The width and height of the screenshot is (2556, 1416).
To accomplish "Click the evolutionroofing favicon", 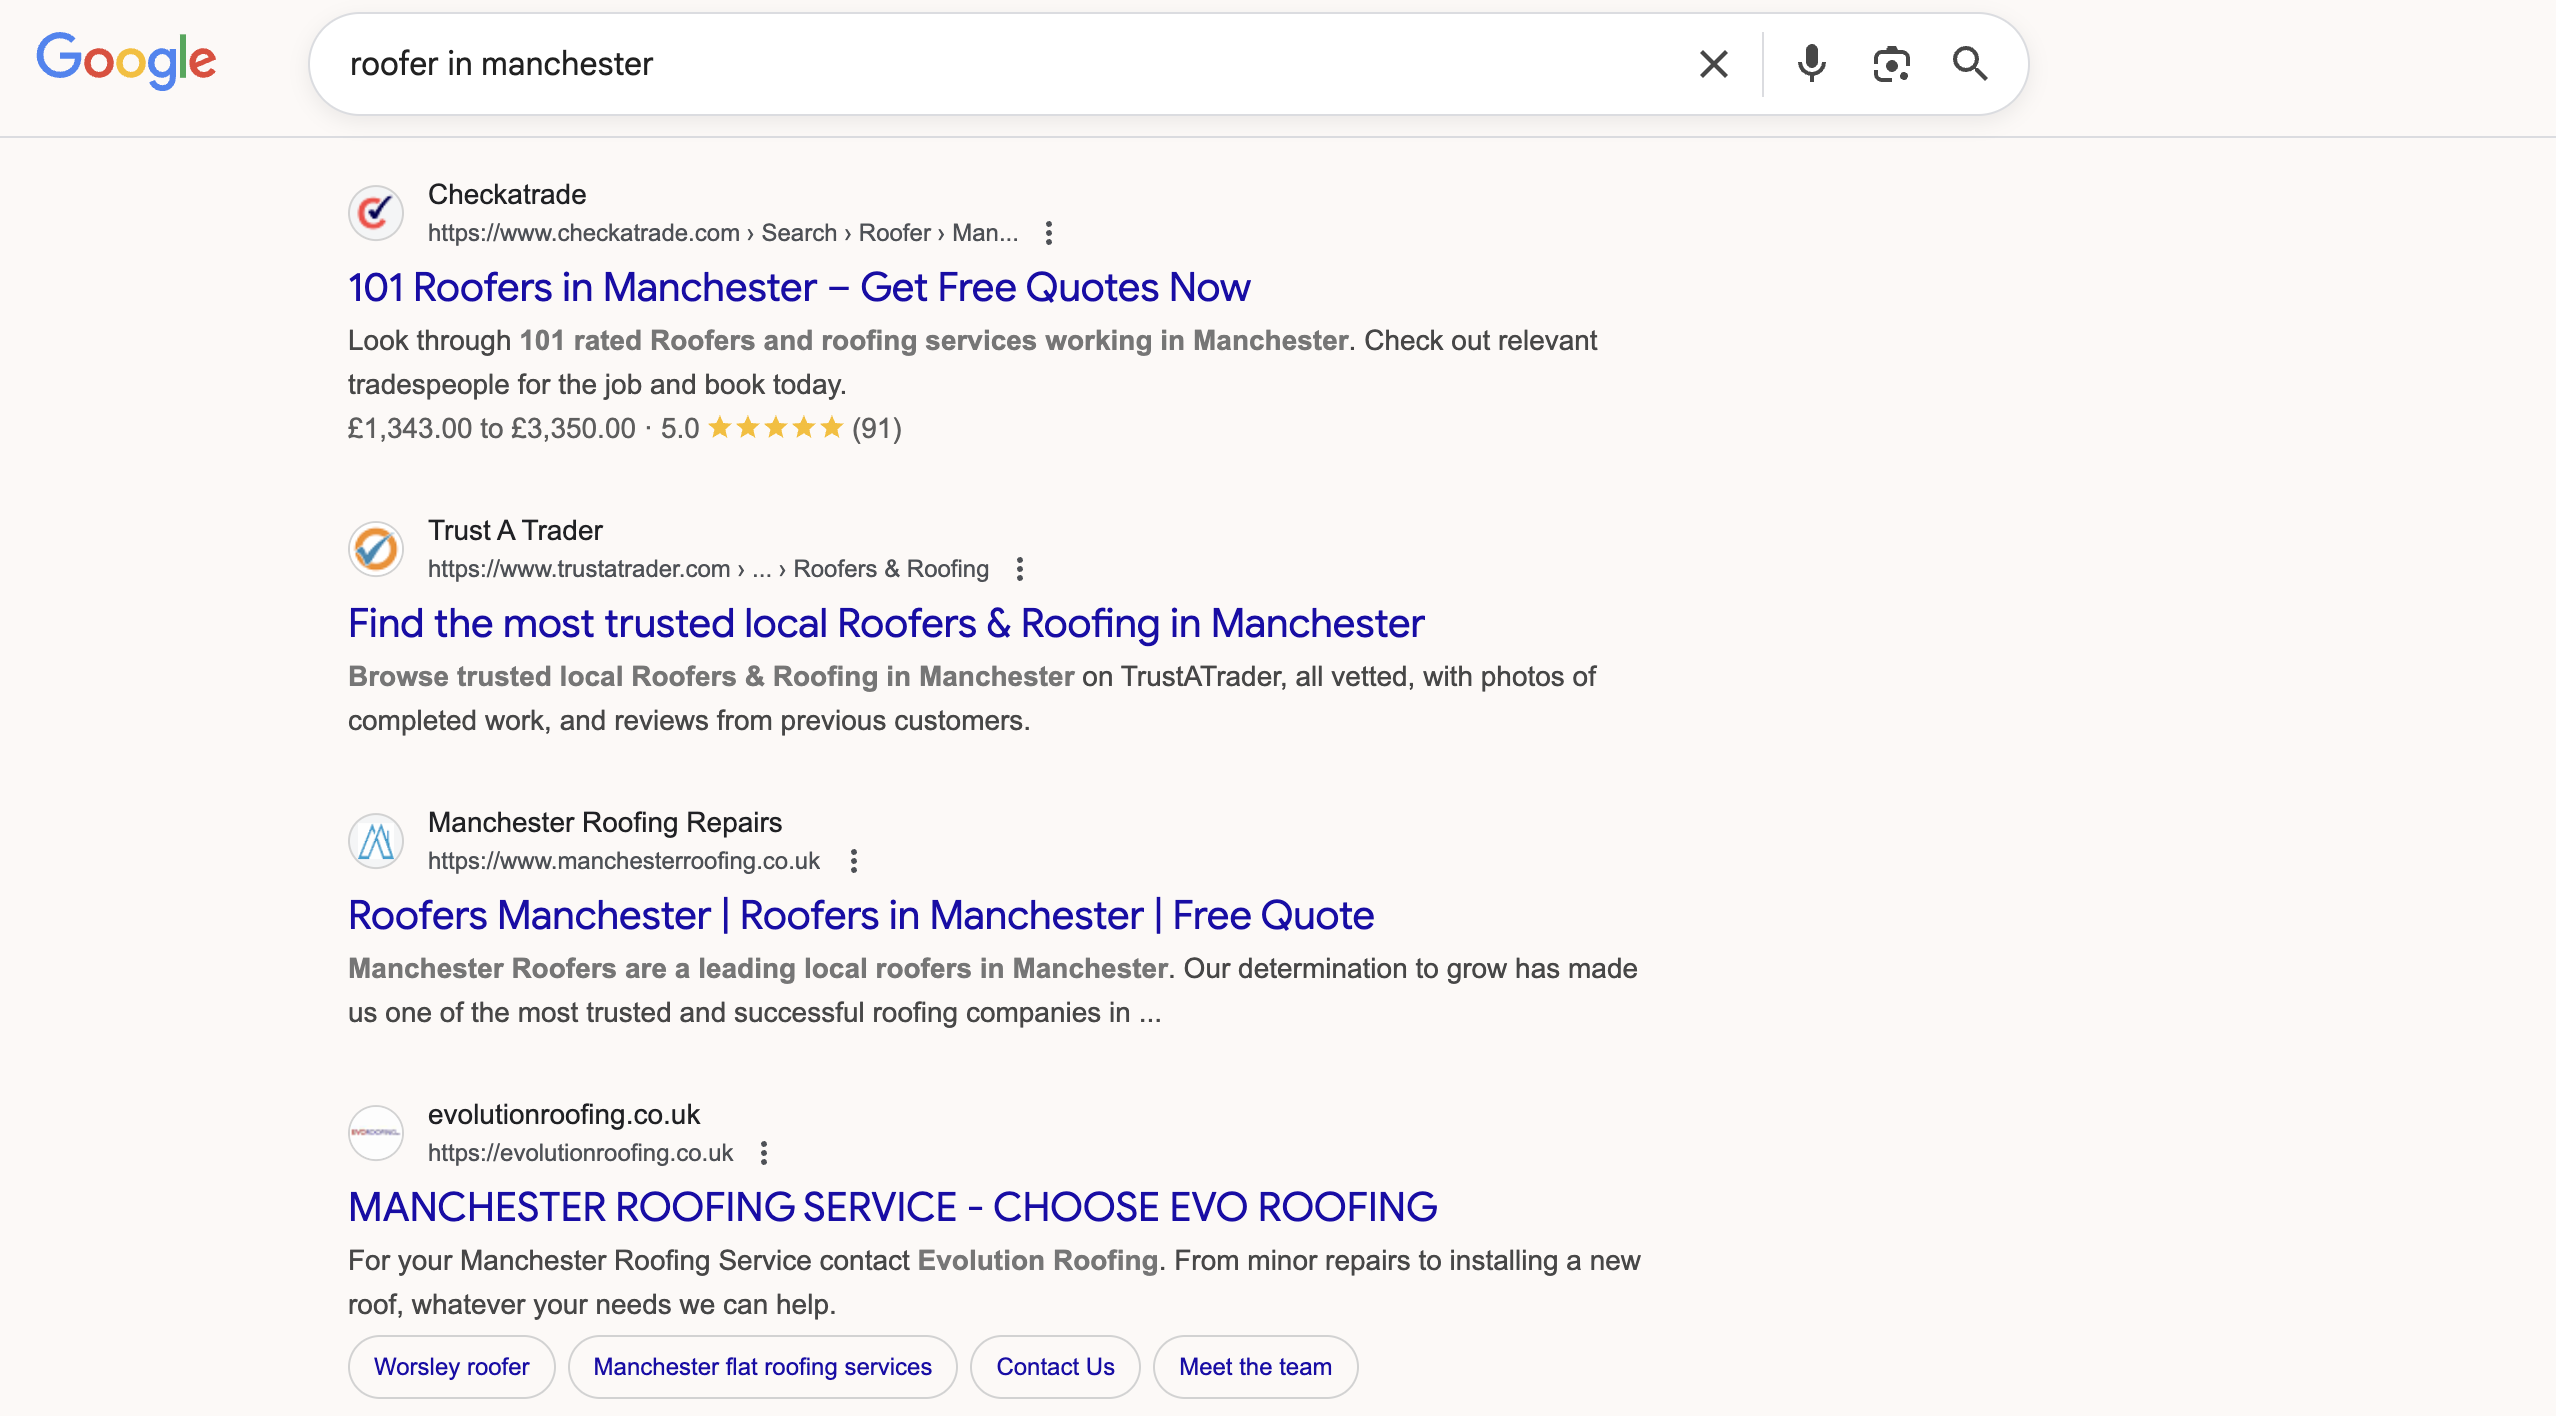I will 376,1132.
